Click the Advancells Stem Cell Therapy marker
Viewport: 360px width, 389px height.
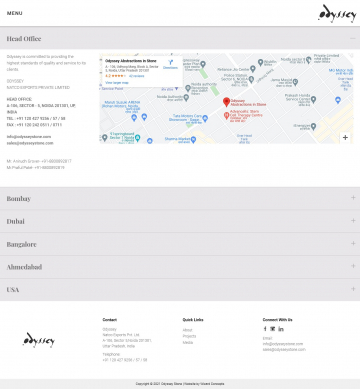click(x=226, y=116)
